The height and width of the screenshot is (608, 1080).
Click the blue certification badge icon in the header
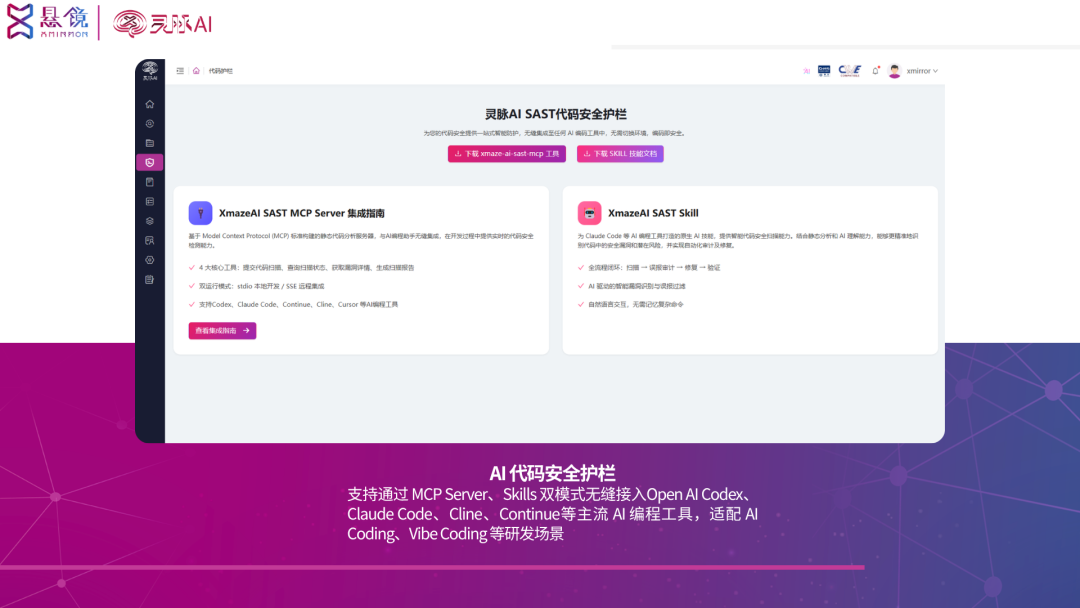pos(824,70)
